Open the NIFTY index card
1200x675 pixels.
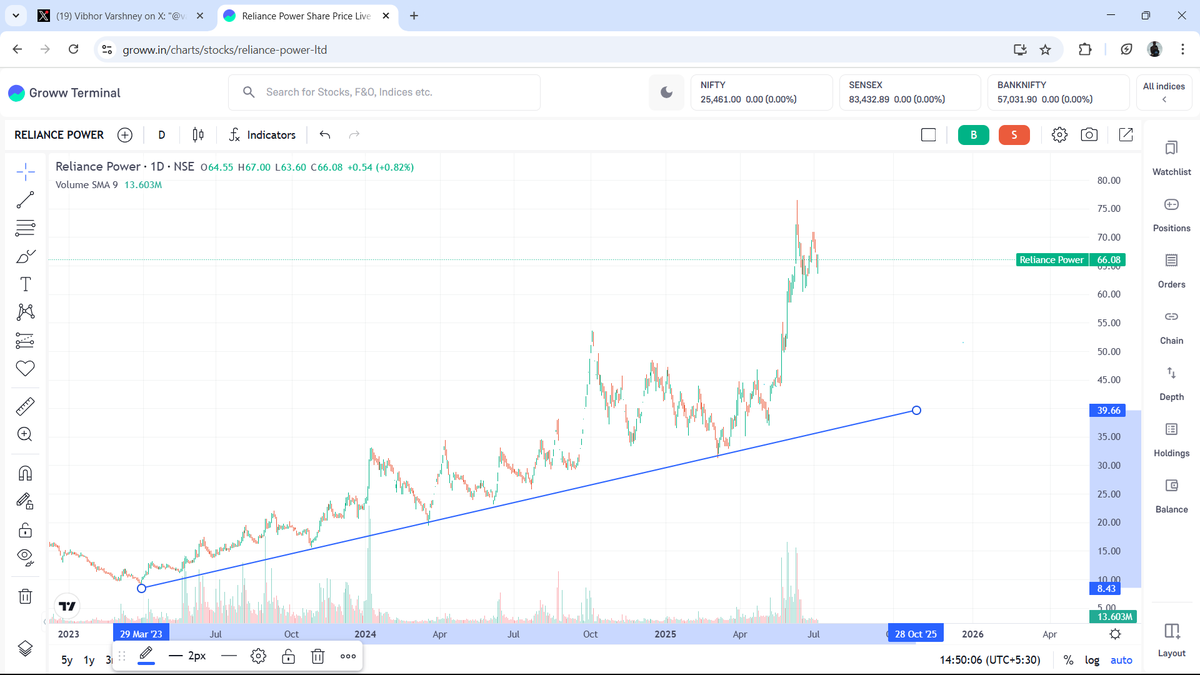pyautogui.click(x=762, y=92)
